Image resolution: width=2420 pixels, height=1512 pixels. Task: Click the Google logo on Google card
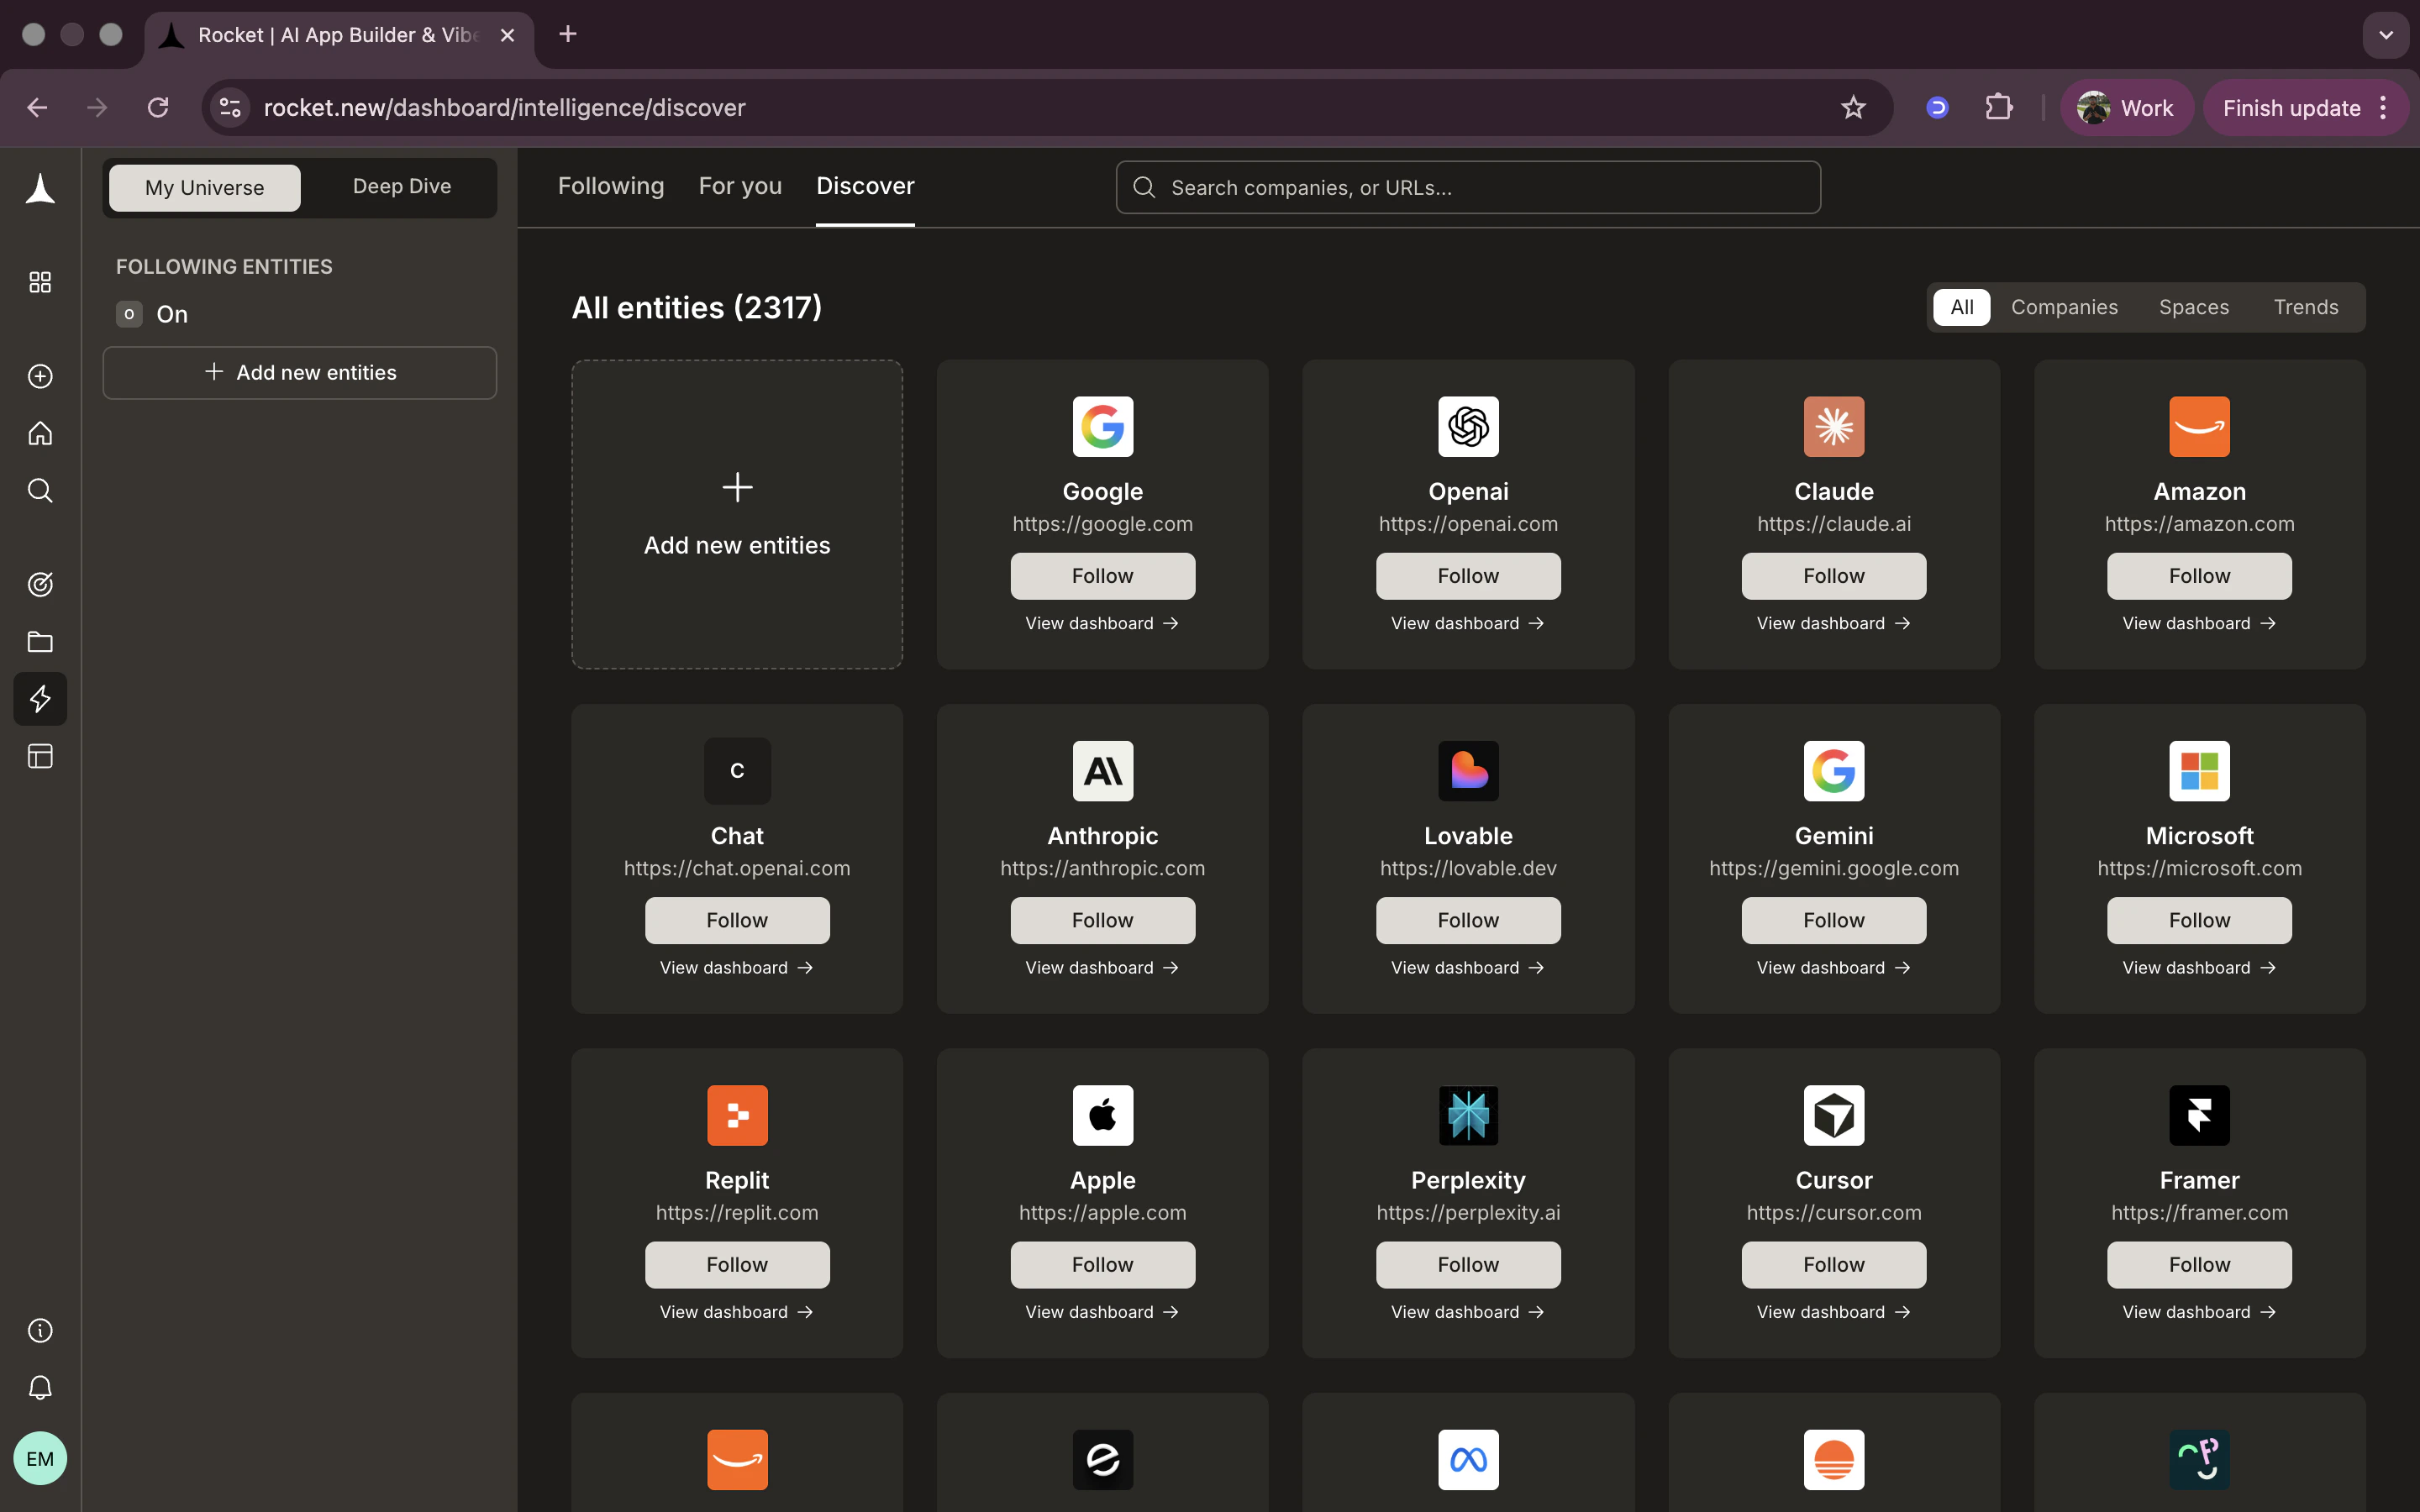[x=1102, y=427]
